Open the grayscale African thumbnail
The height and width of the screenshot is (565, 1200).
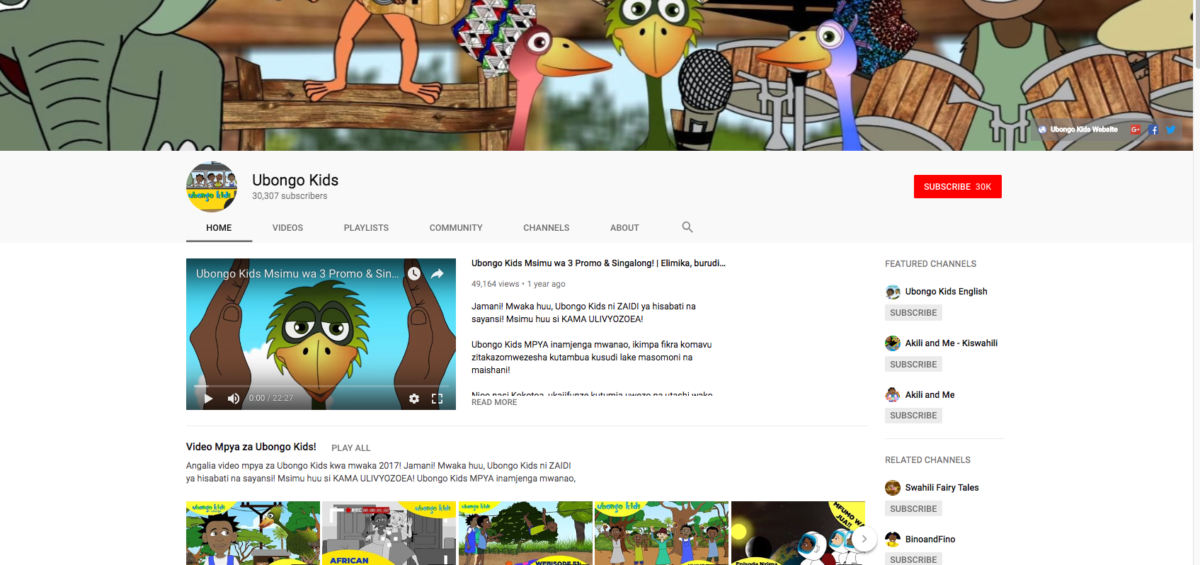click(389, 533)
